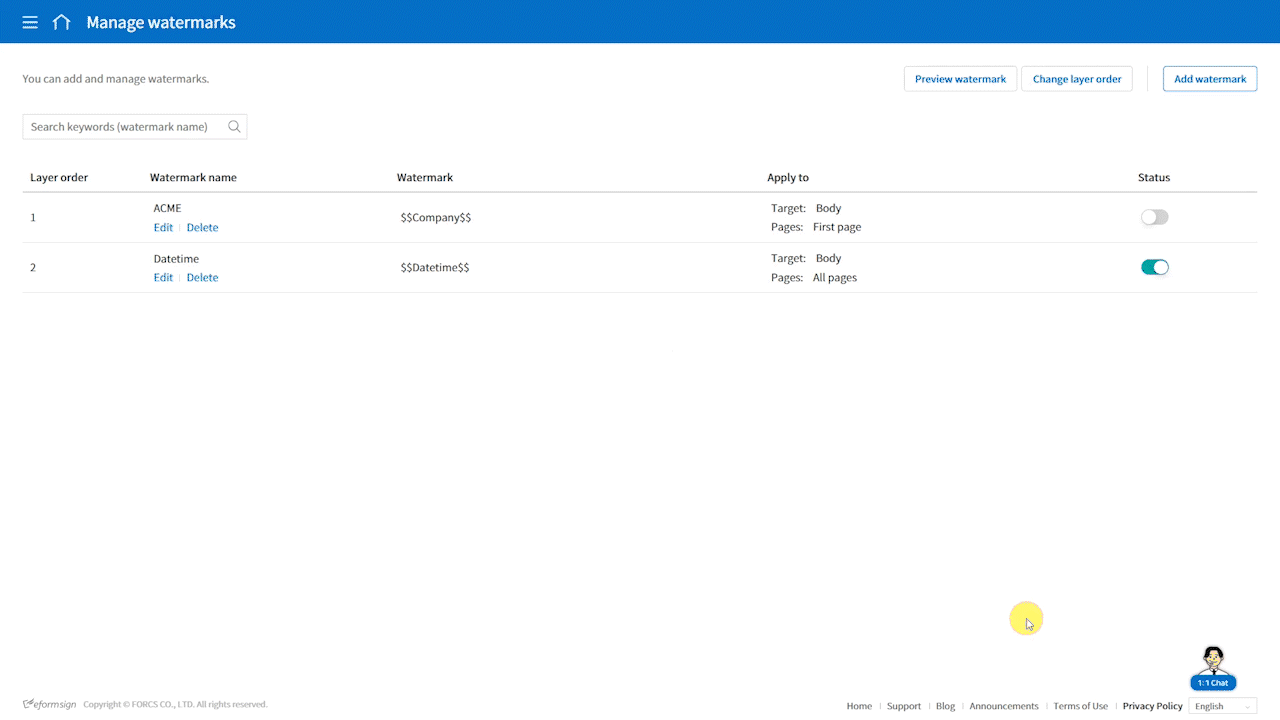Click the search magnifier icon

pos(234,127)
